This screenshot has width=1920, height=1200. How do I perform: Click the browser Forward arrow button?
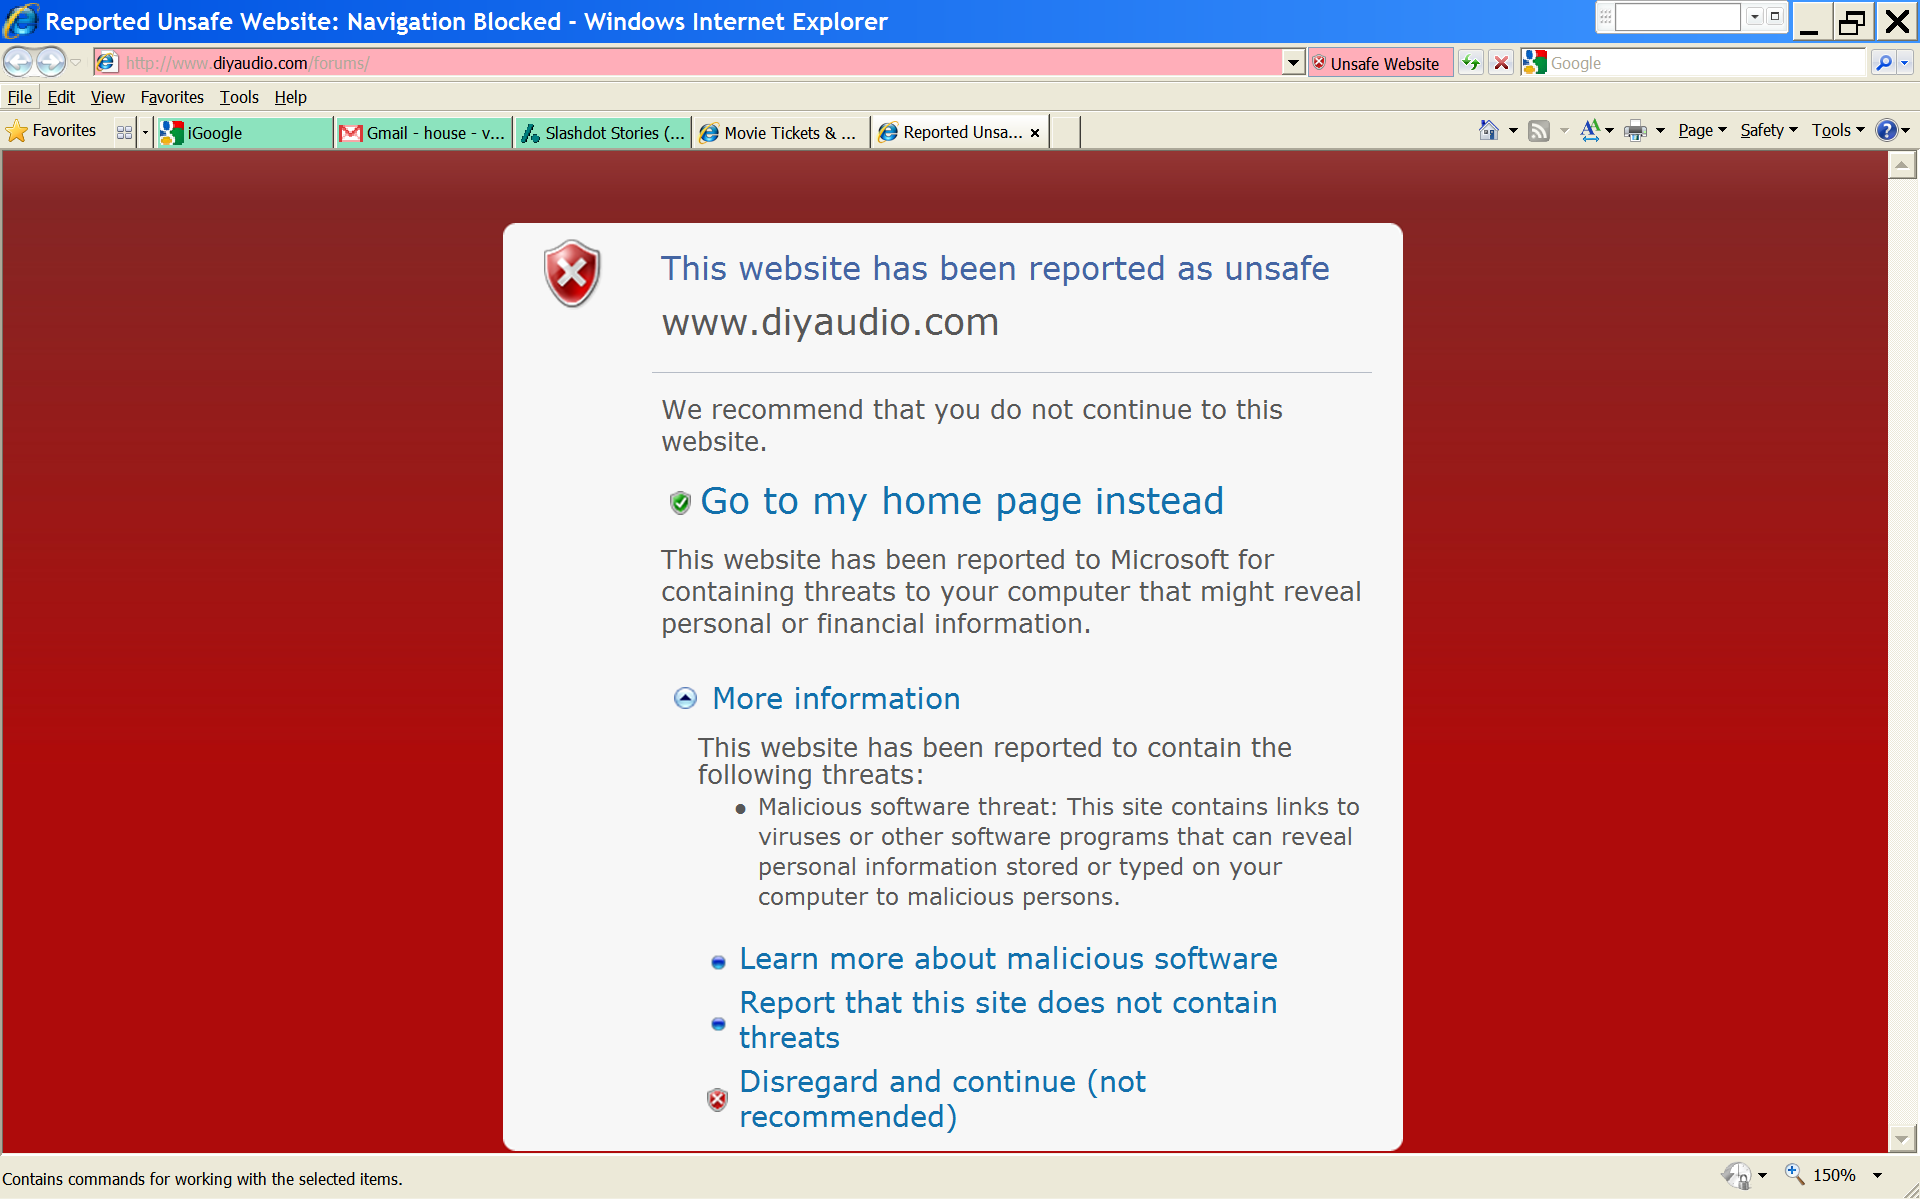point(50,62)
